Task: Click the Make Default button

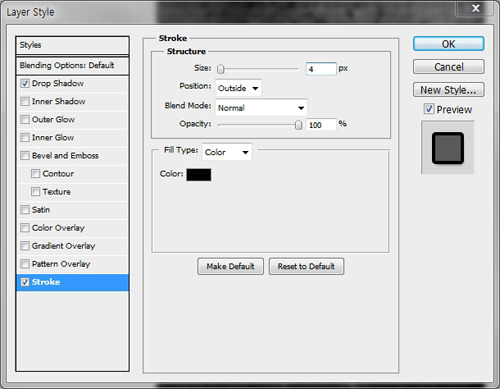Action: 230,266
